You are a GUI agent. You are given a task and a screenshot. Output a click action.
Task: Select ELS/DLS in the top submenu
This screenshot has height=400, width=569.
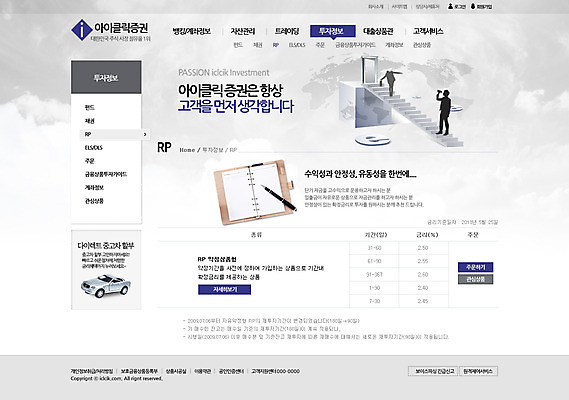(x=297, y=45)
